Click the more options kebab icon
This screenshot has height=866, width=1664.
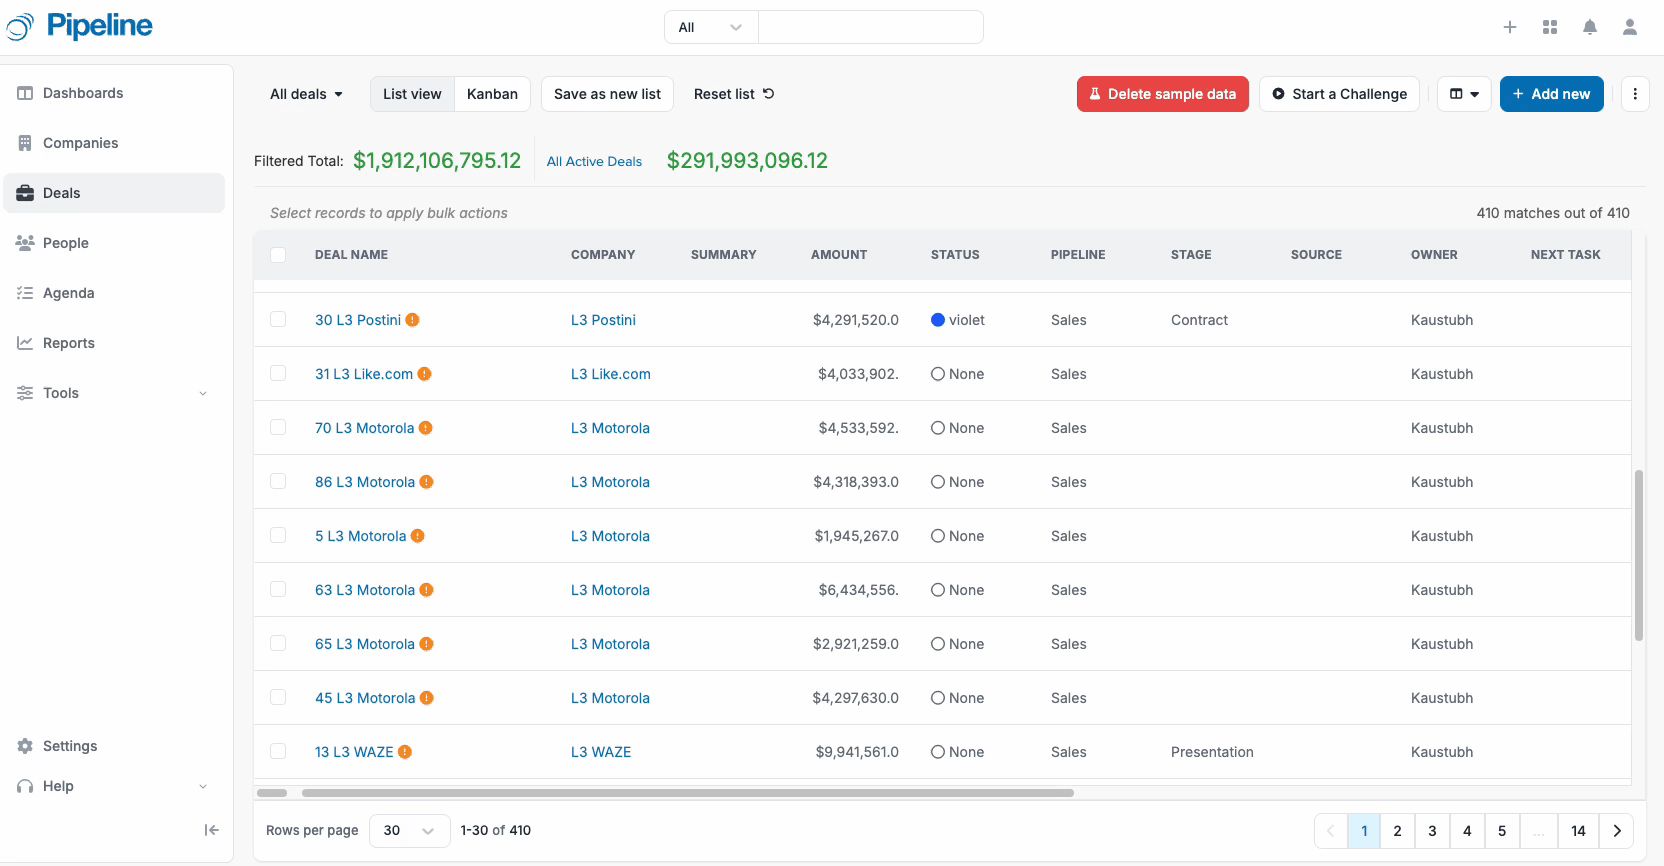click(x=1635, y=94)
